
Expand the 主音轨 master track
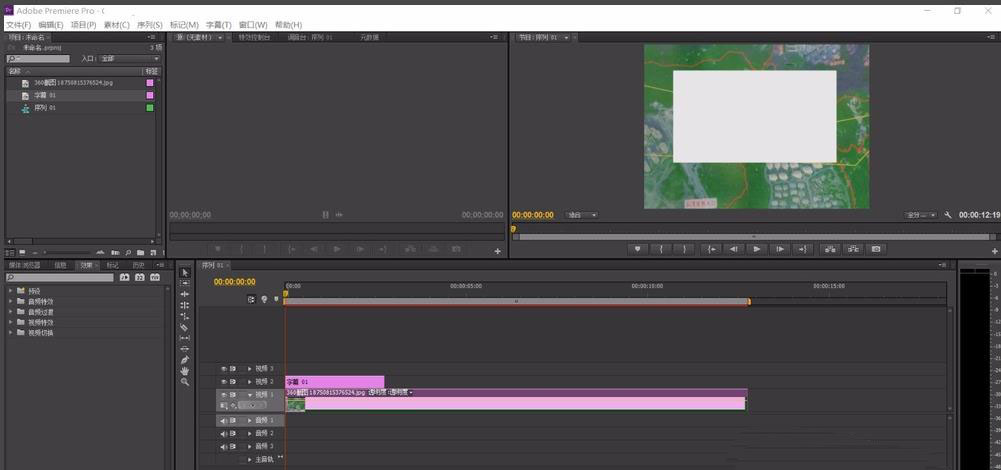250,459
